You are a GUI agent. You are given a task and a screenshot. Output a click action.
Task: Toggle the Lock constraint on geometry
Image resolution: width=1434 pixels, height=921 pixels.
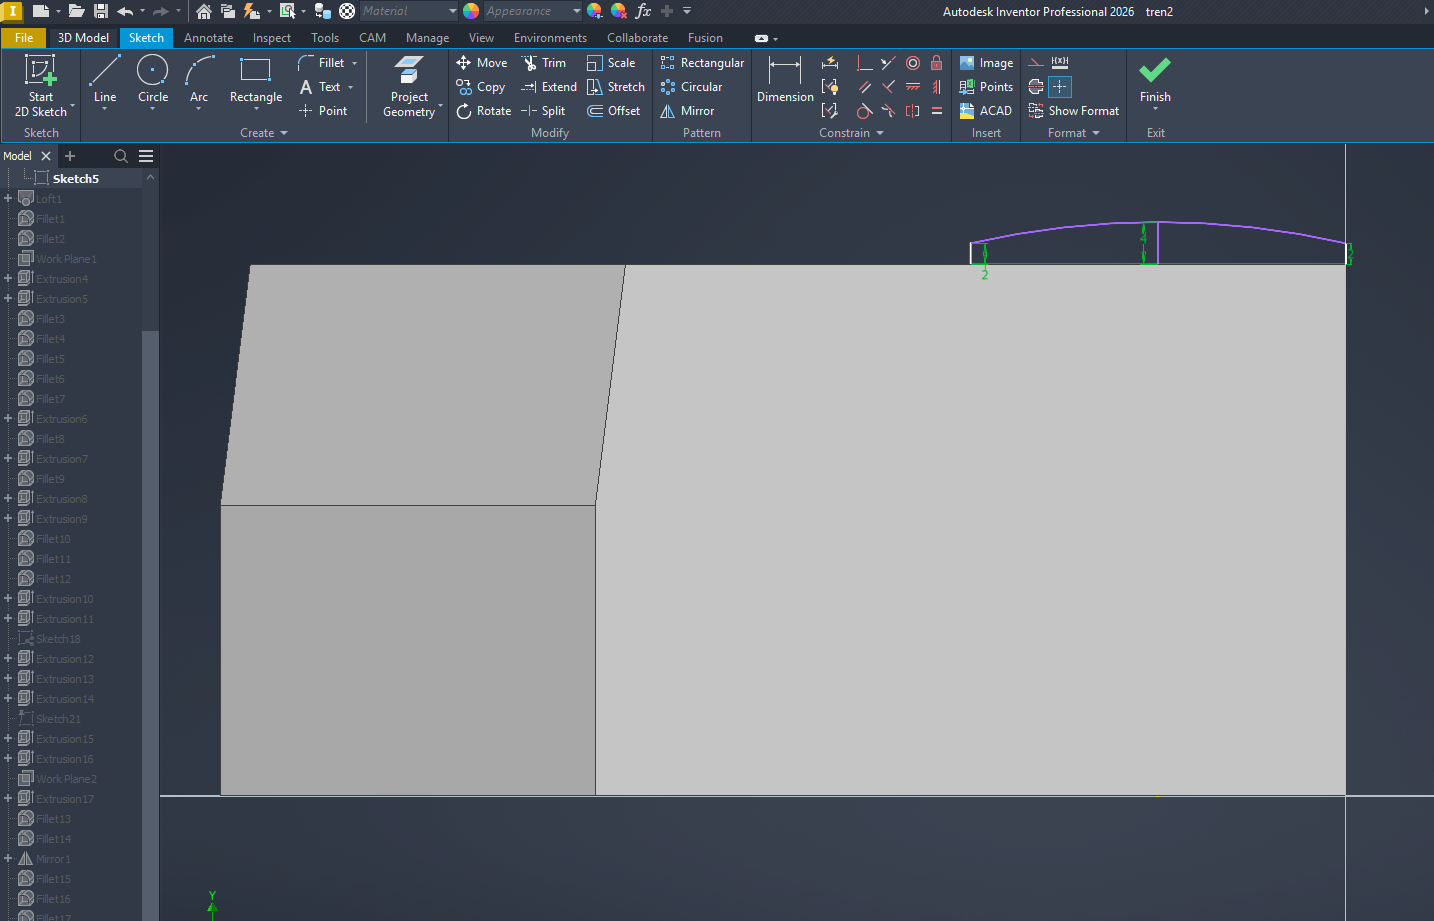(936, 62)
